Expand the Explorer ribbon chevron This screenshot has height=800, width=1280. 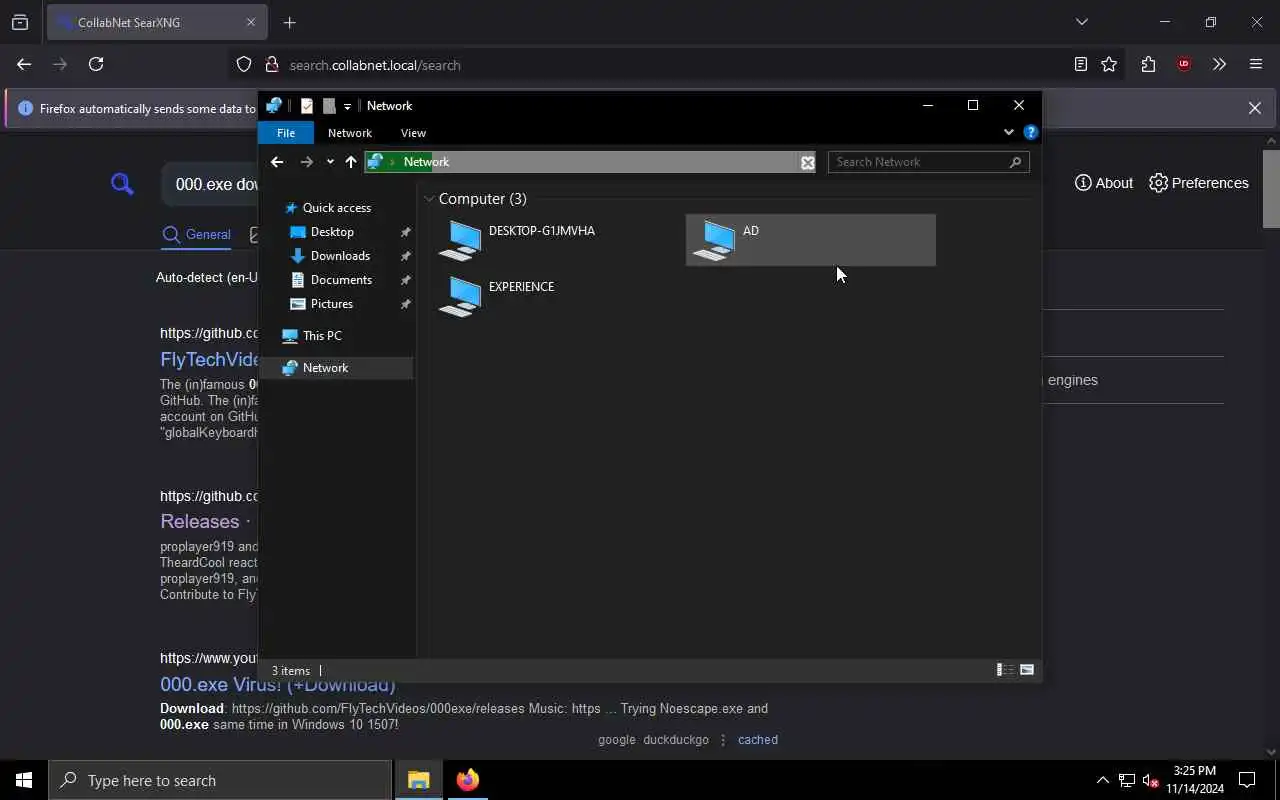point(1008,132)
